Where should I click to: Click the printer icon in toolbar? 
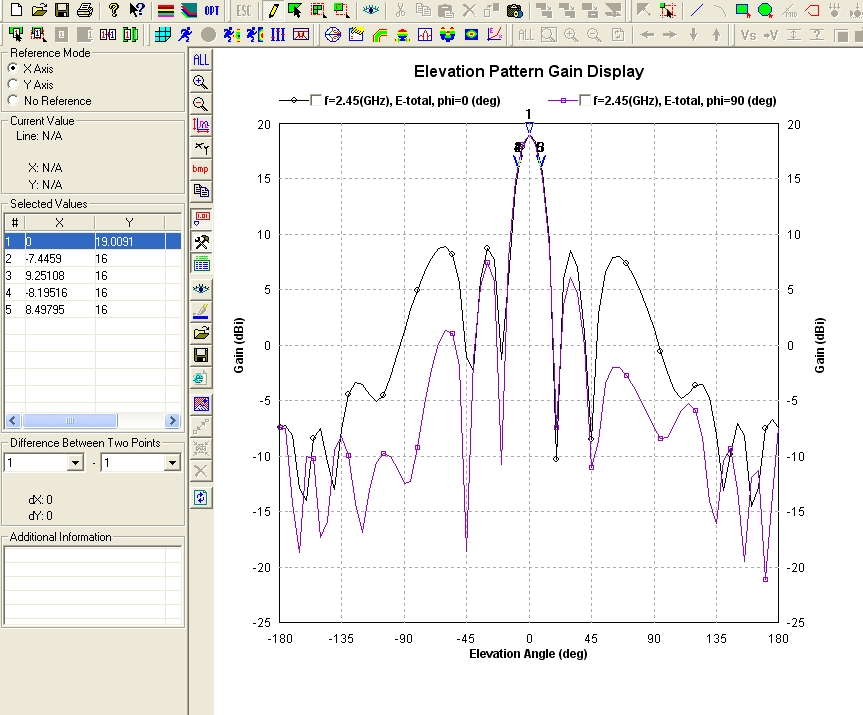point(85,11)
